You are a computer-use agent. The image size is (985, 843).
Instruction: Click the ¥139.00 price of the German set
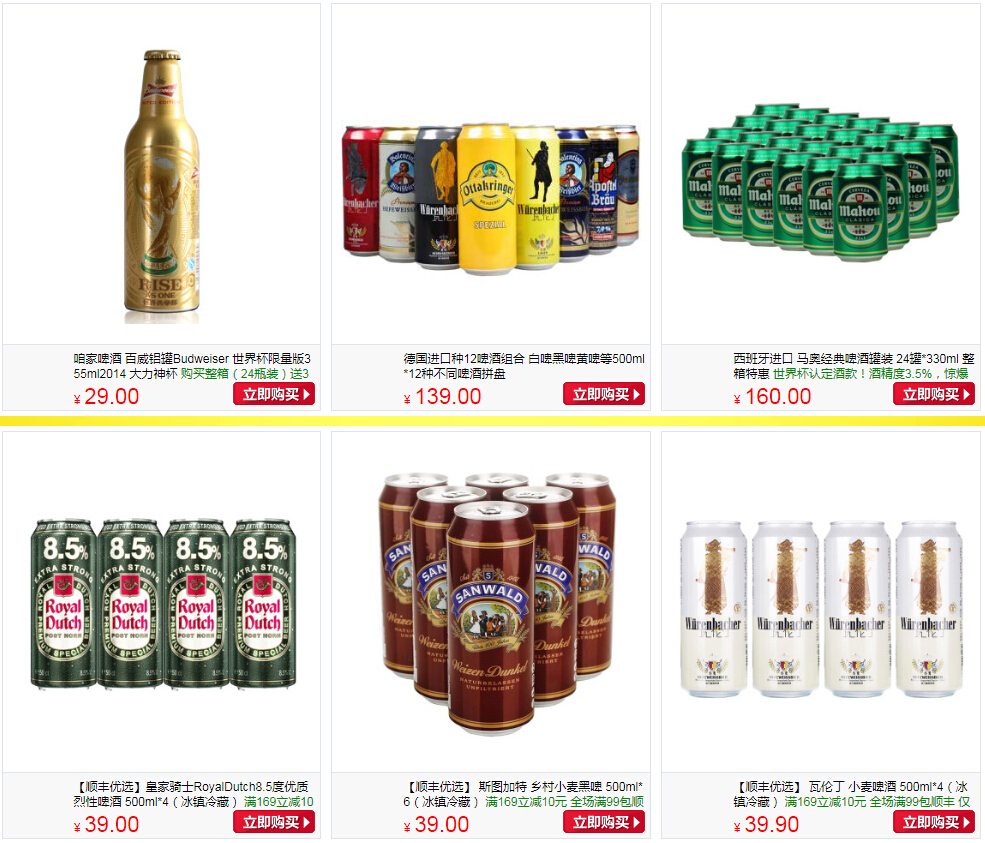click(x=442, y=396)
